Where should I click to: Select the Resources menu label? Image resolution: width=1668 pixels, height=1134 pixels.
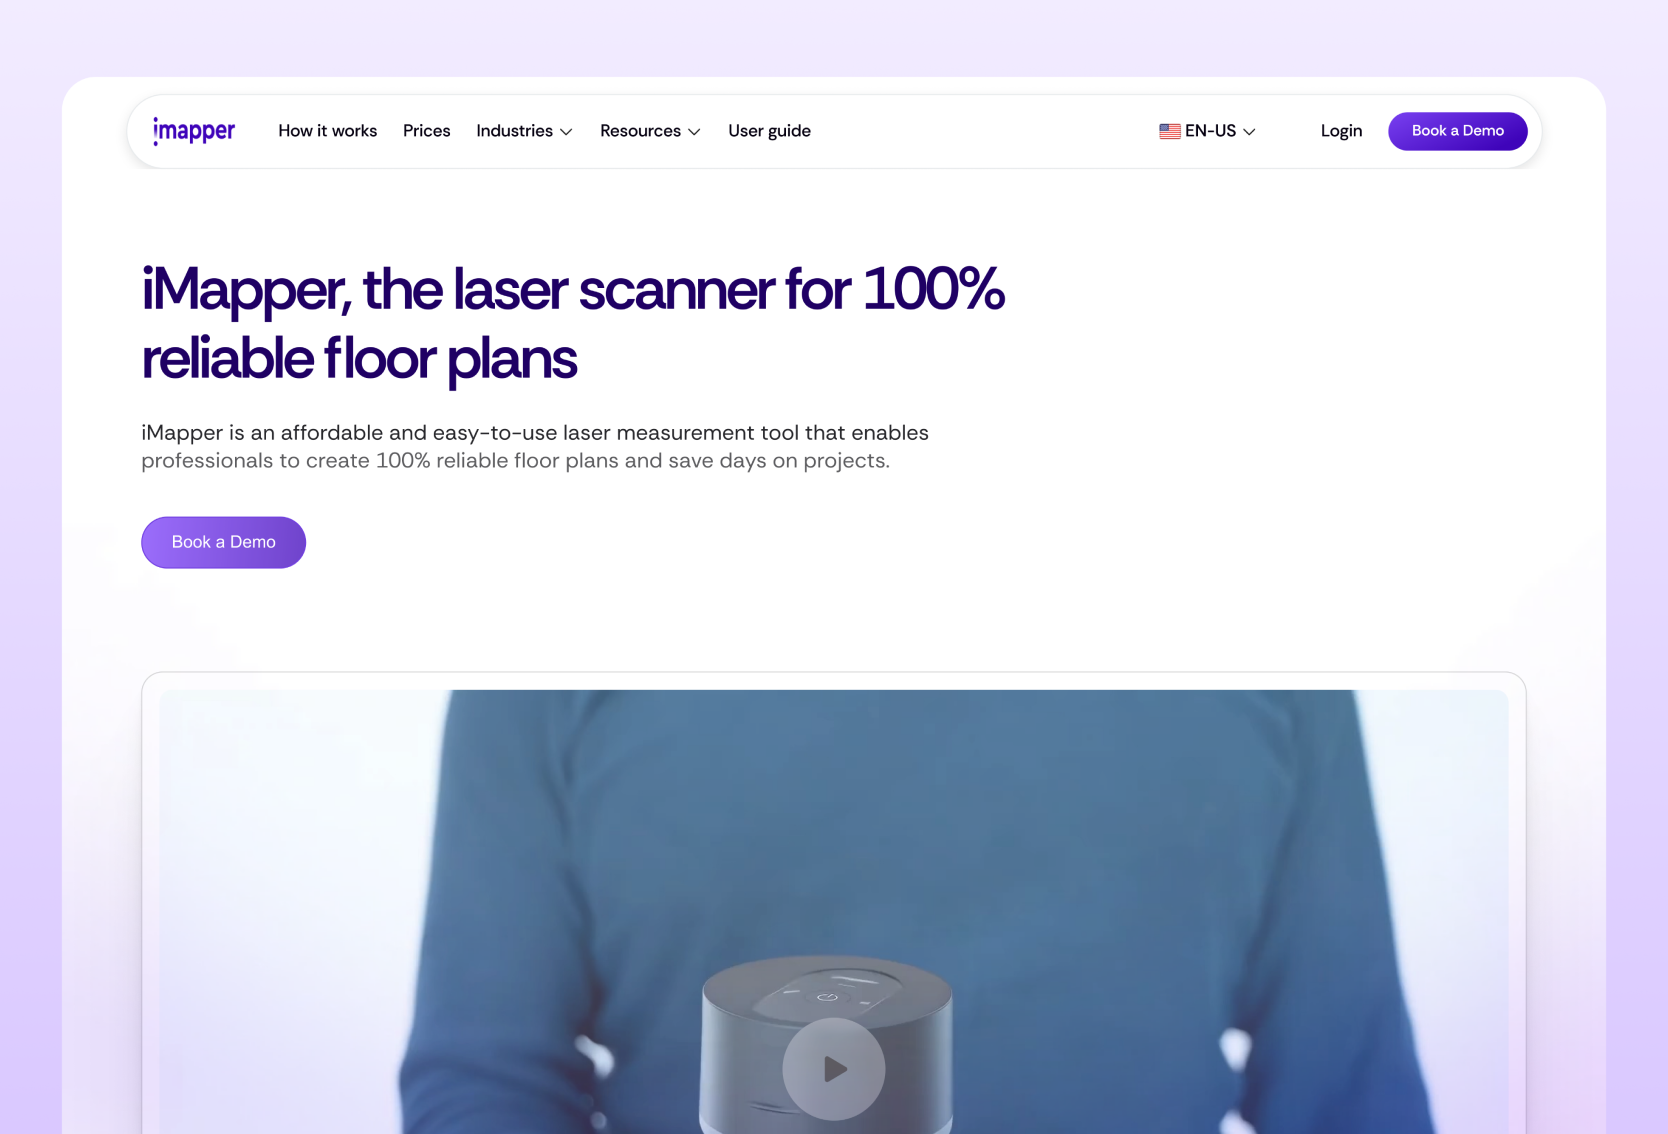pyautogui.click(x=640, y=131)
